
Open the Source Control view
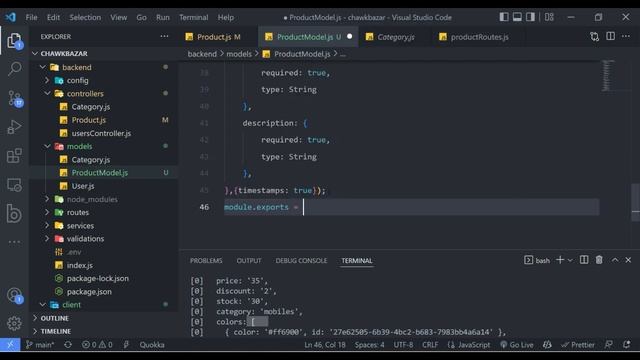point(15,98)
